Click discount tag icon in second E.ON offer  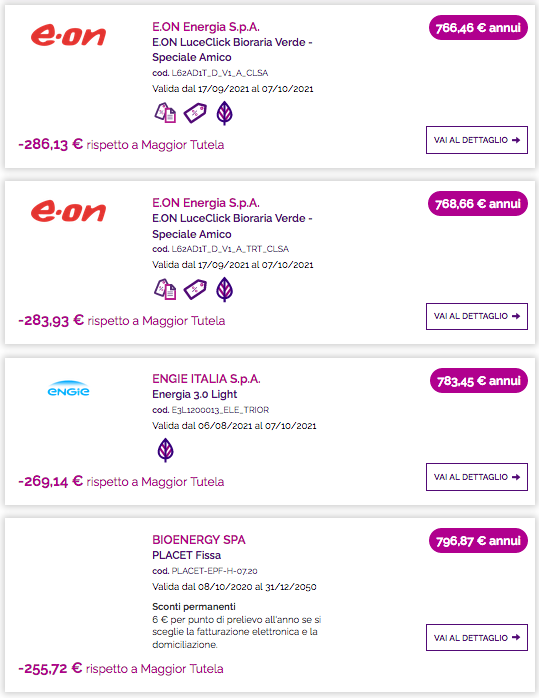(195, 289)
